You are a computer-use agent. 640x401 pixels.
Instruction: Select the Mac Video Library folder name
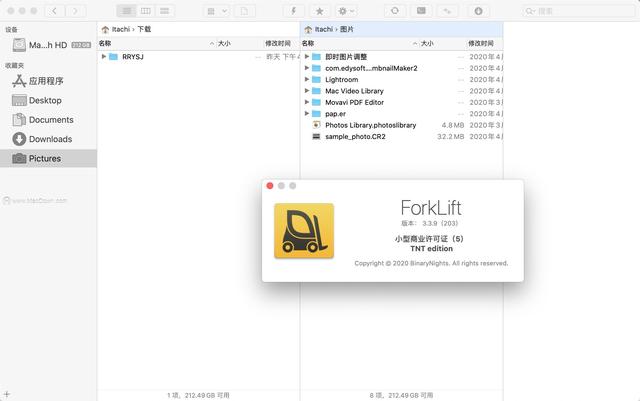coord(354,91)
